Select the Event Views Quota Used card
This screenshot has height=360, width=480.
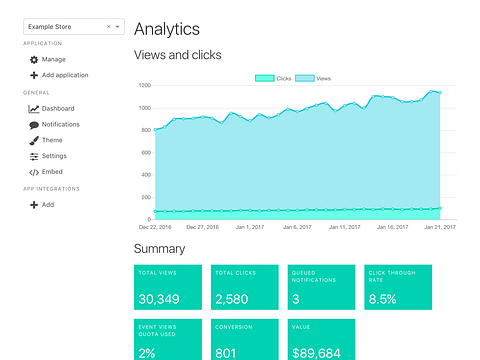click(x=168, y=339)
